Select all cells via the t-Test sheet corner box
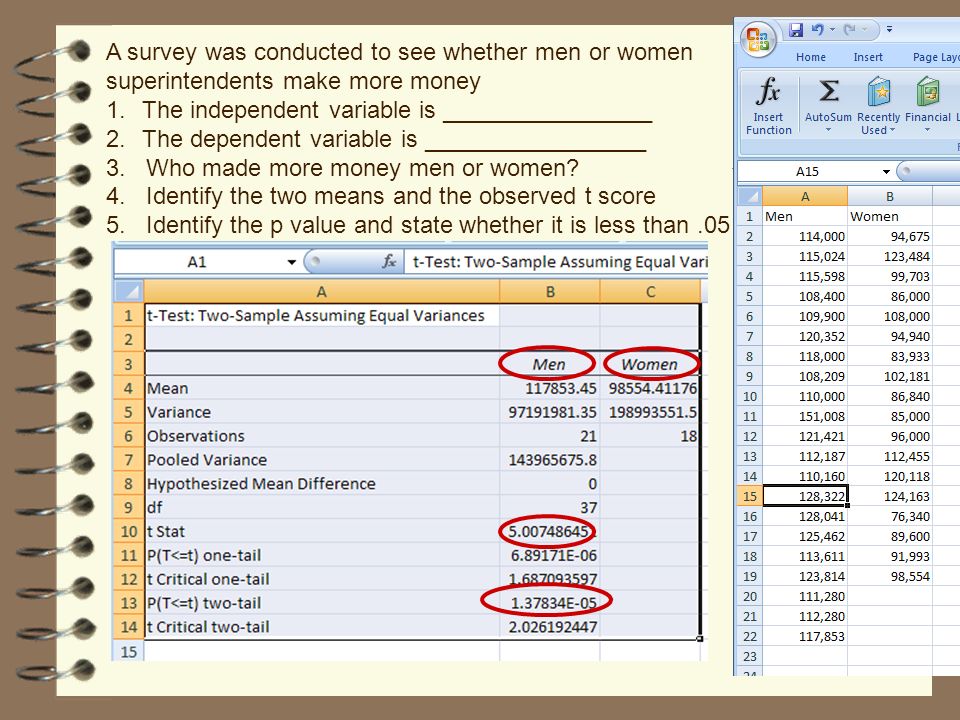The image size is (960, 720). pyautogui.click(x=129, y=291)
